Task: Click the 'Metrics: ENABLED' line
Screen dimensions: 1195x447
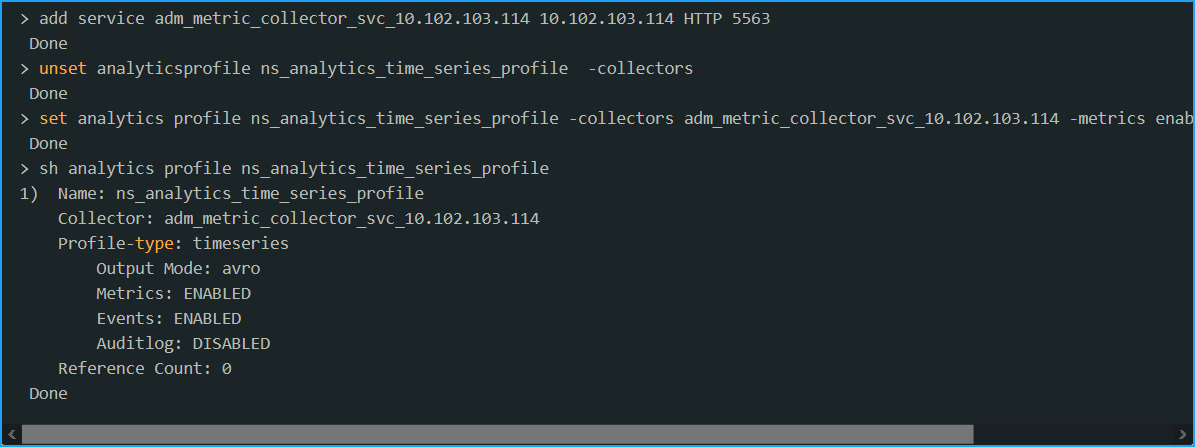Action: [x=173, y=293]
